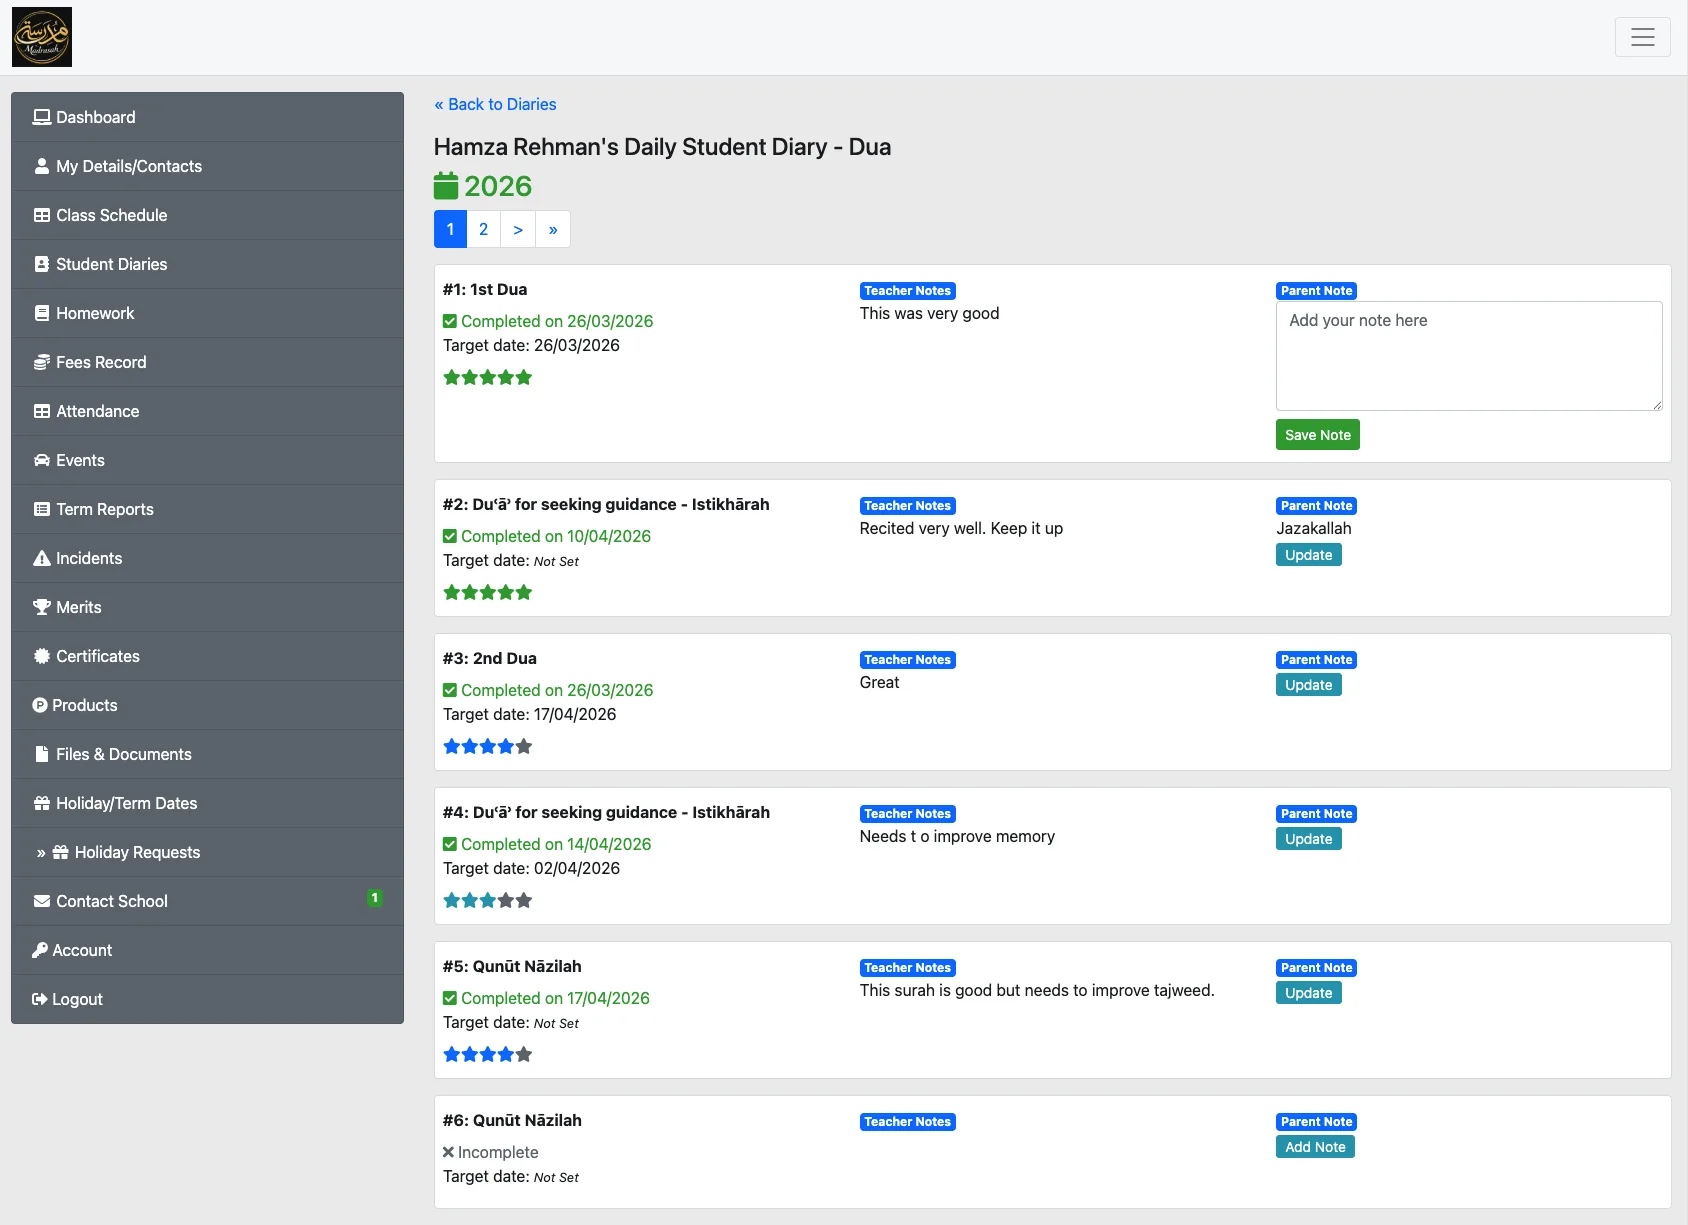Go to pagination page 2
Image resolution: width=1688 pixels, height=1225 pixels.
484,229
